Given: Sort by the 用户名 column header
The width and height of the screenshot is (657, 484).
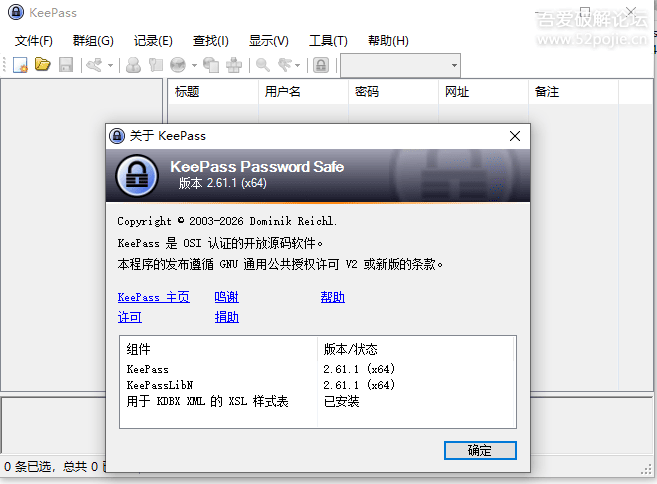Looking at the screenshot, I should (303, 92).
